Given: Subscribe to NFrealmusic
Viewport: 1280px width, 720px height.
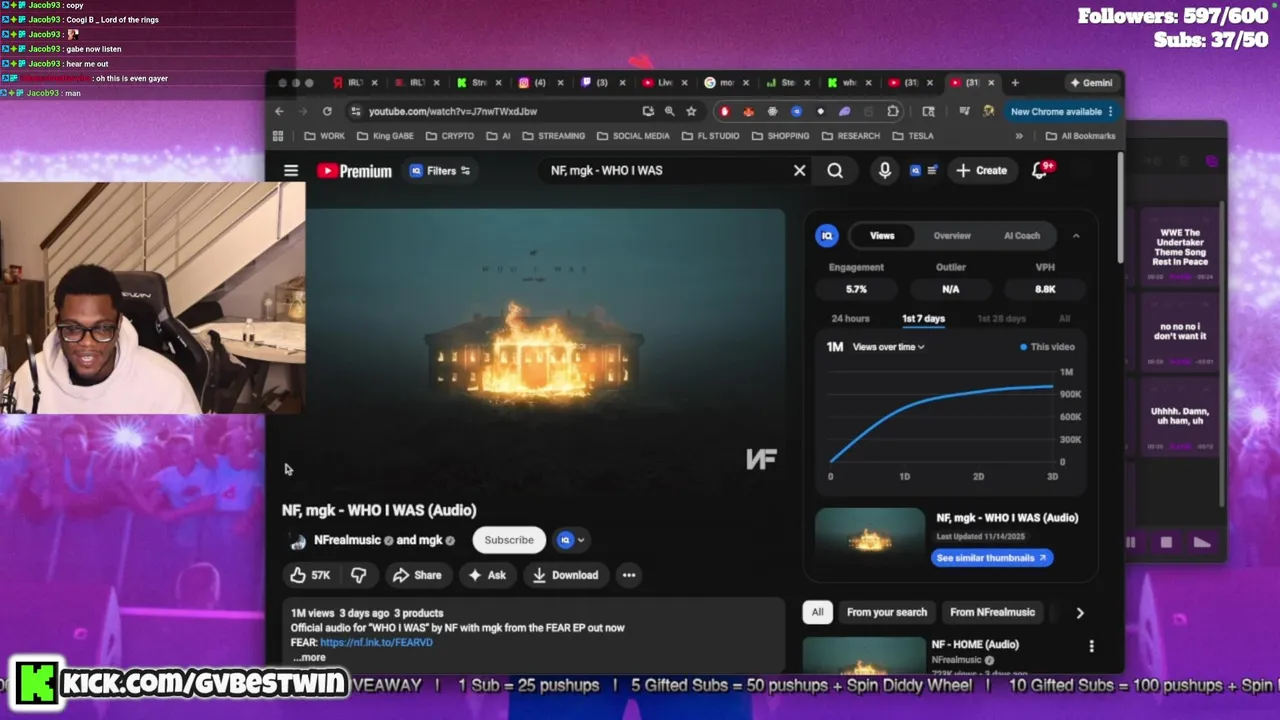Looking at the screenshot, I should (x=509, y=540).
